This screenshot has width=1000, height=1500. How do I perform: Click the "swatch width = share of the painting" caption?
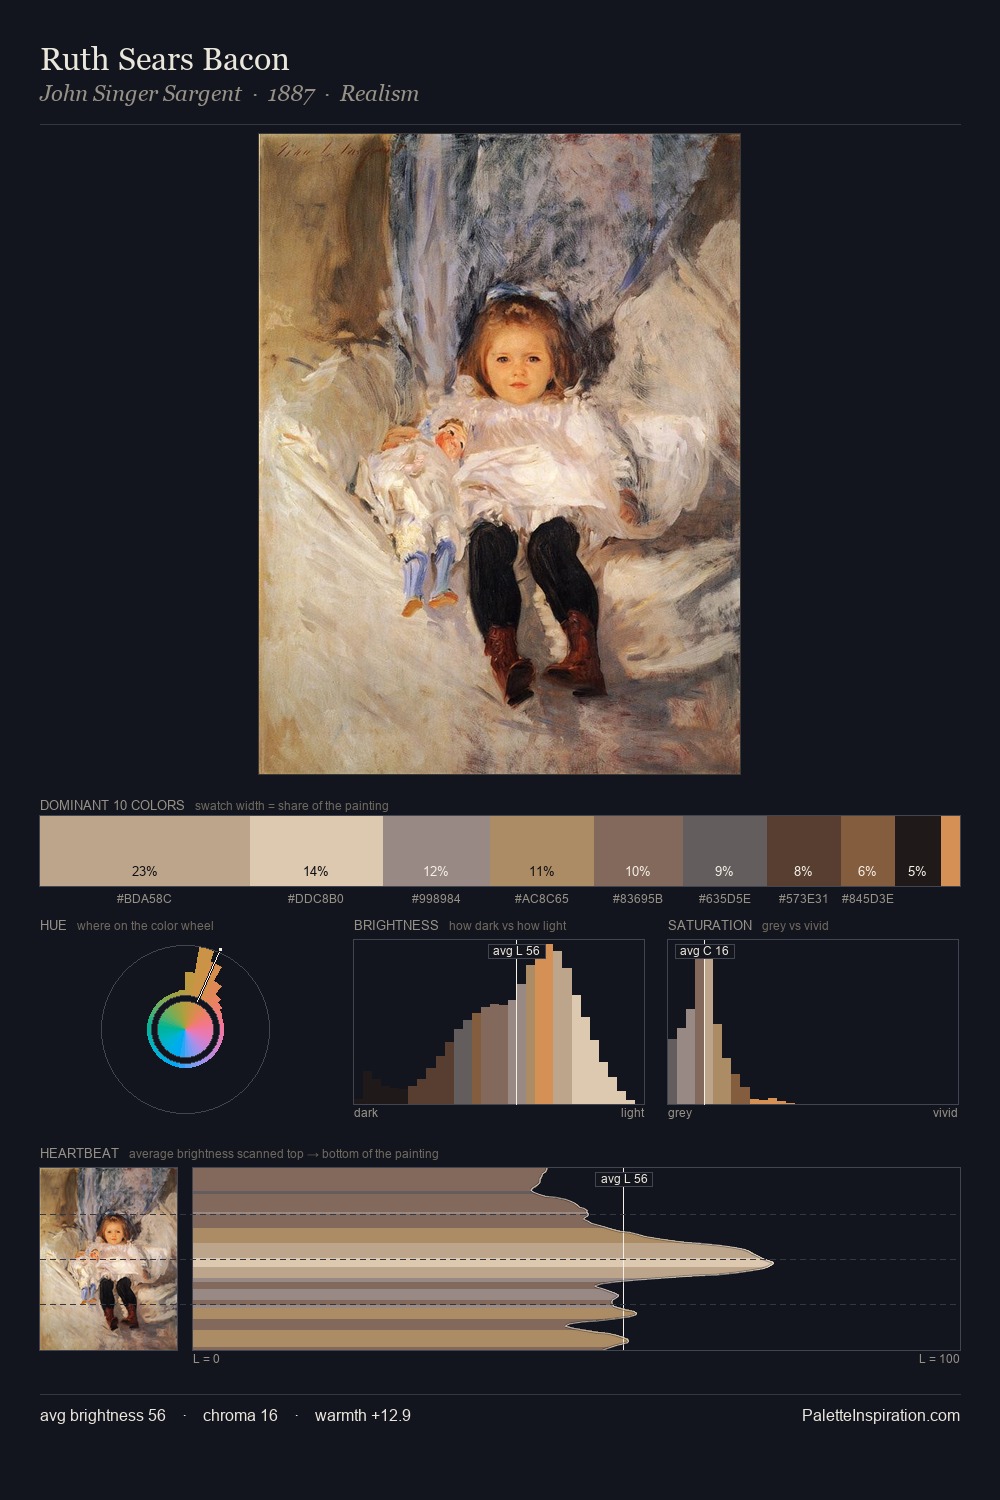292,806
